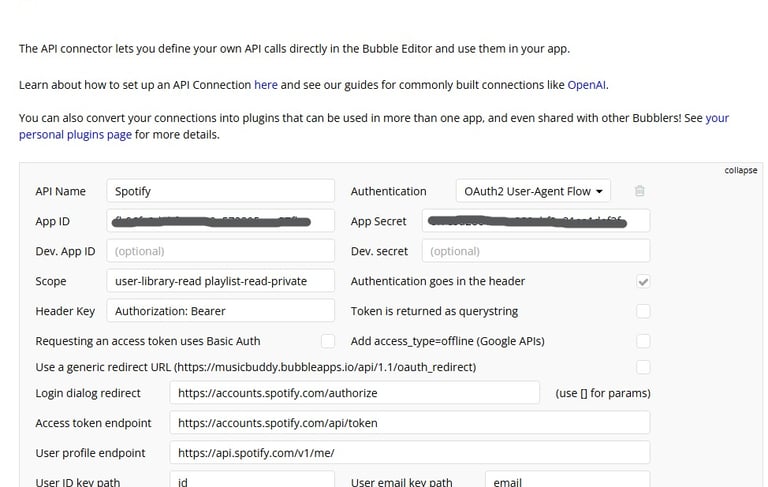This screenshot has height=487, width=768.
Task: Edit the Access token endpoint field
Action: [x=410, y=423]
